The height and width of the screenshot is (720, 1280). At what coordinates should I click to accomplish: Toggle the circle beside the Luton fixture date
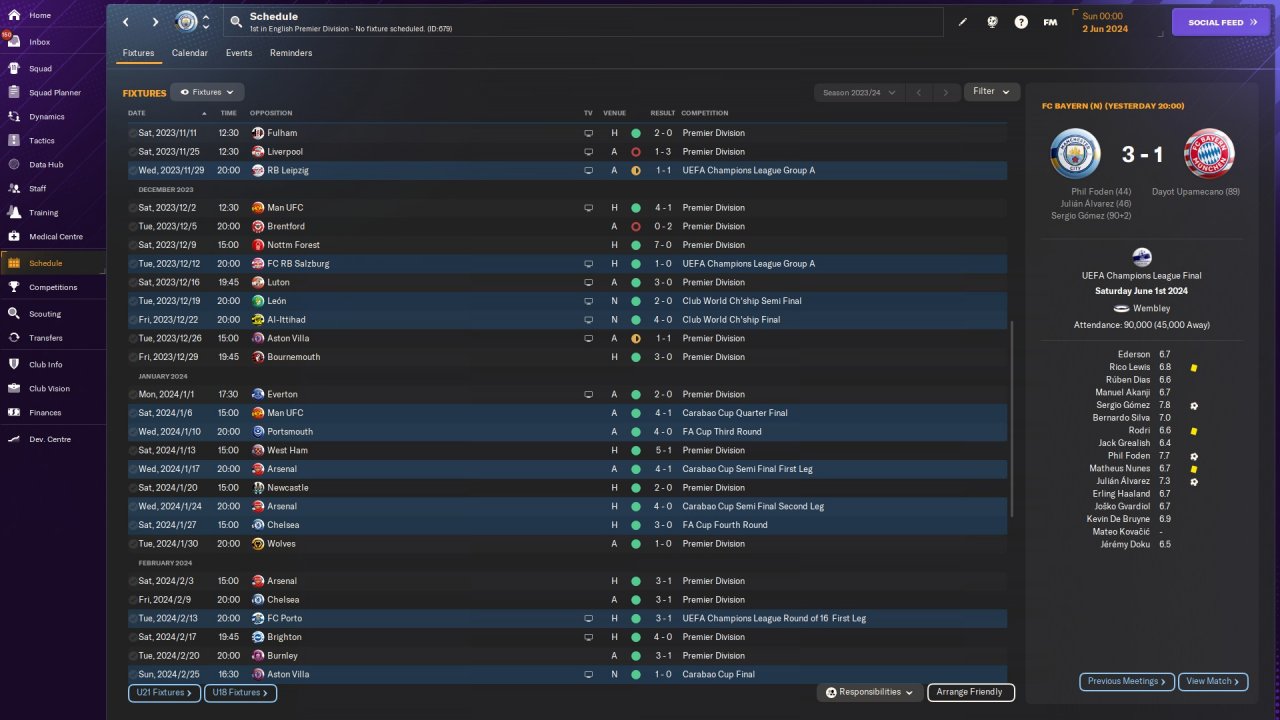[133, 283]
